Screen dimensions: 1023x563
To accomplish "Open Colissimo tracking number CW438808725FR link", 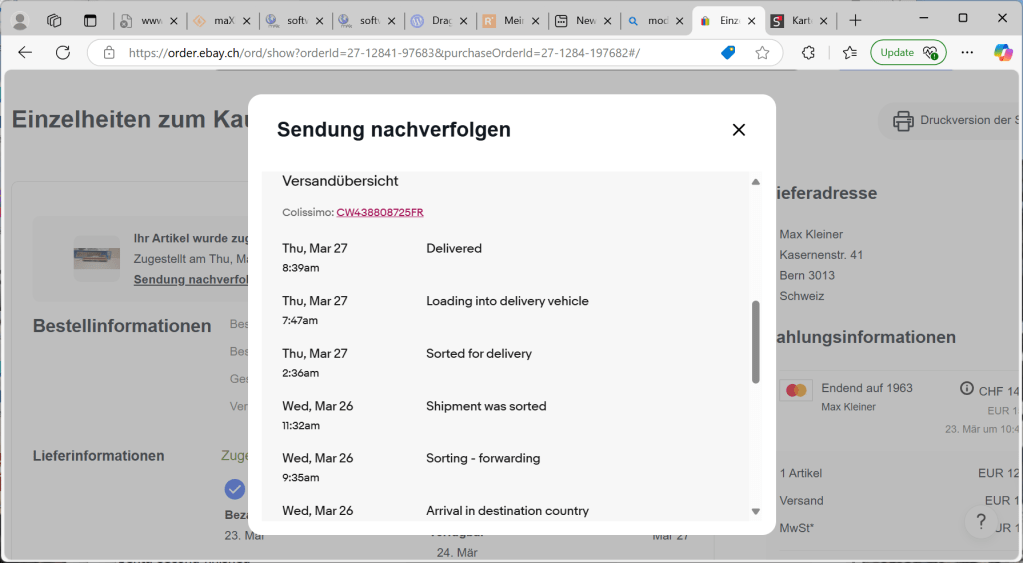I will [x=380, y=212].
